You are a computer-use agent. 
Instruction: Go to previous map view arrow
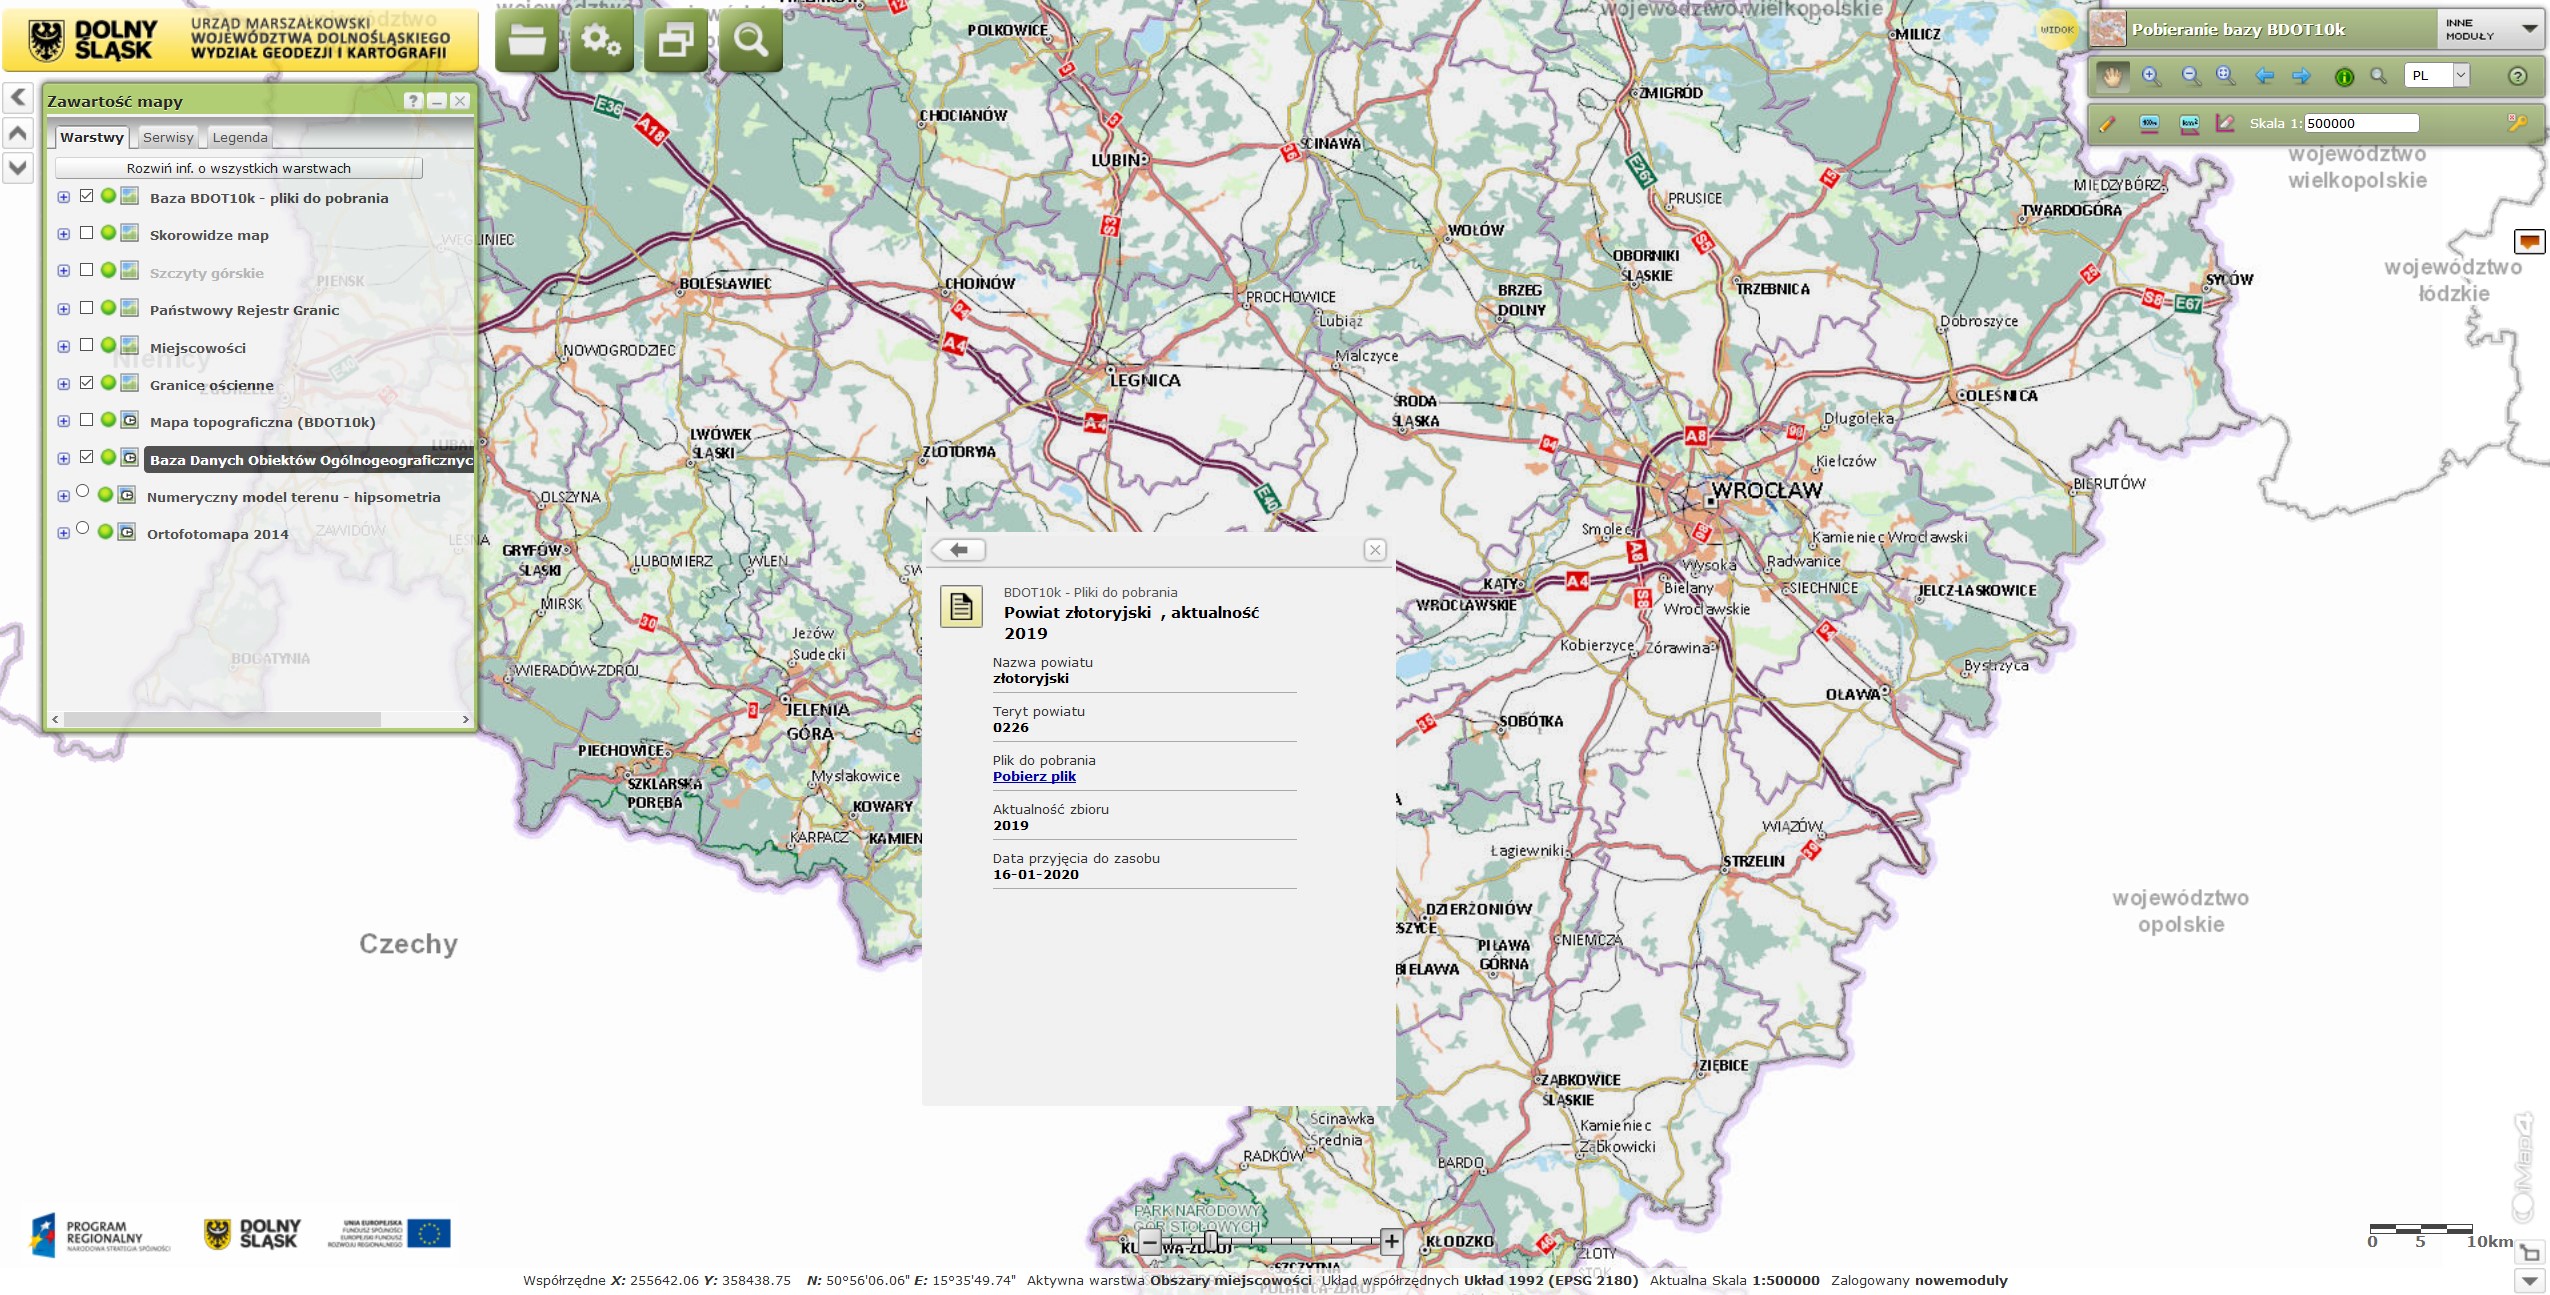pyautogui.click(x=2265, y=76)
